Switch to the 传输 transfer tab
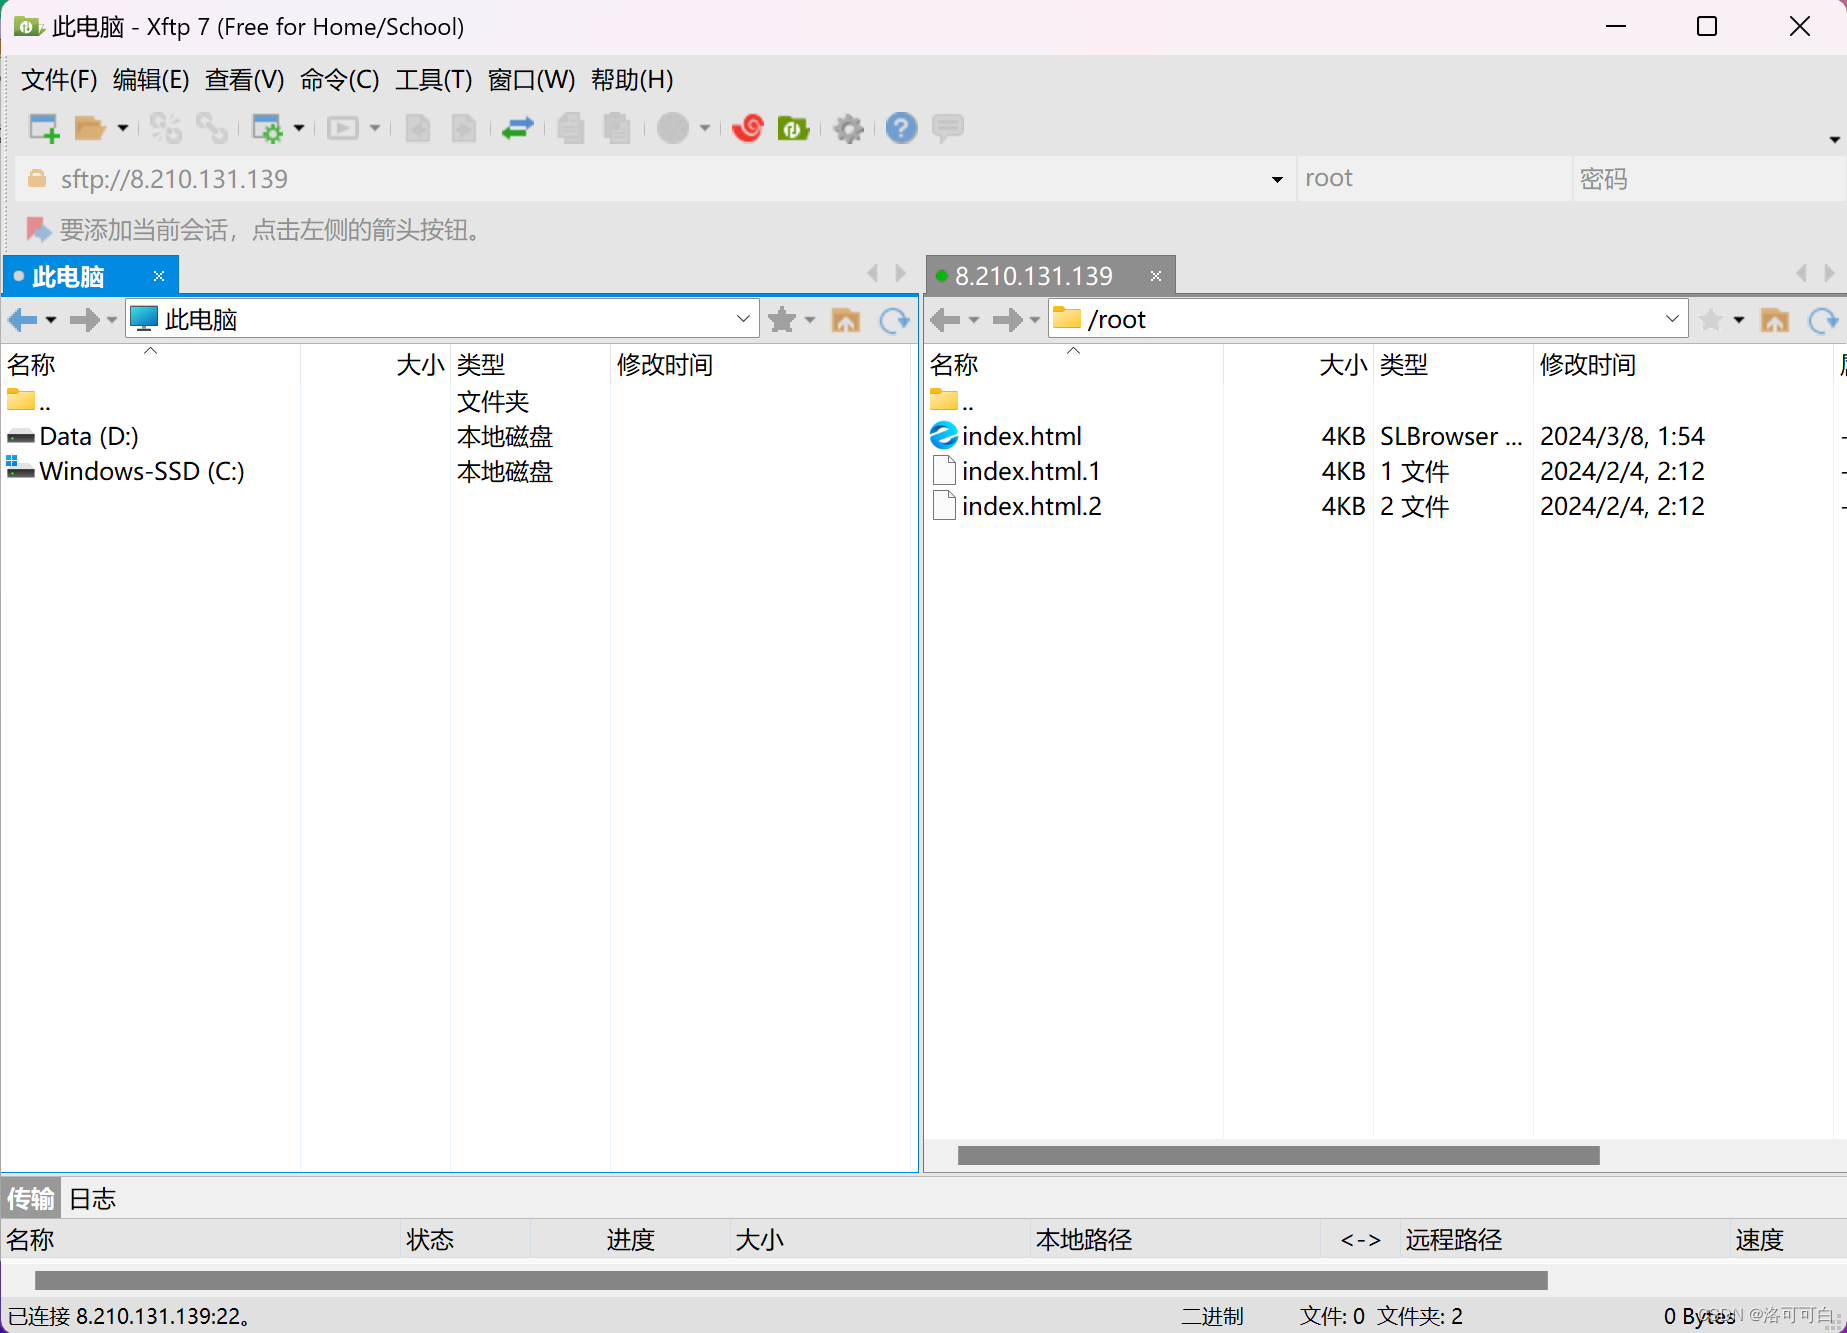This screenshot has width=1847, height=1333. [31, 1199]
